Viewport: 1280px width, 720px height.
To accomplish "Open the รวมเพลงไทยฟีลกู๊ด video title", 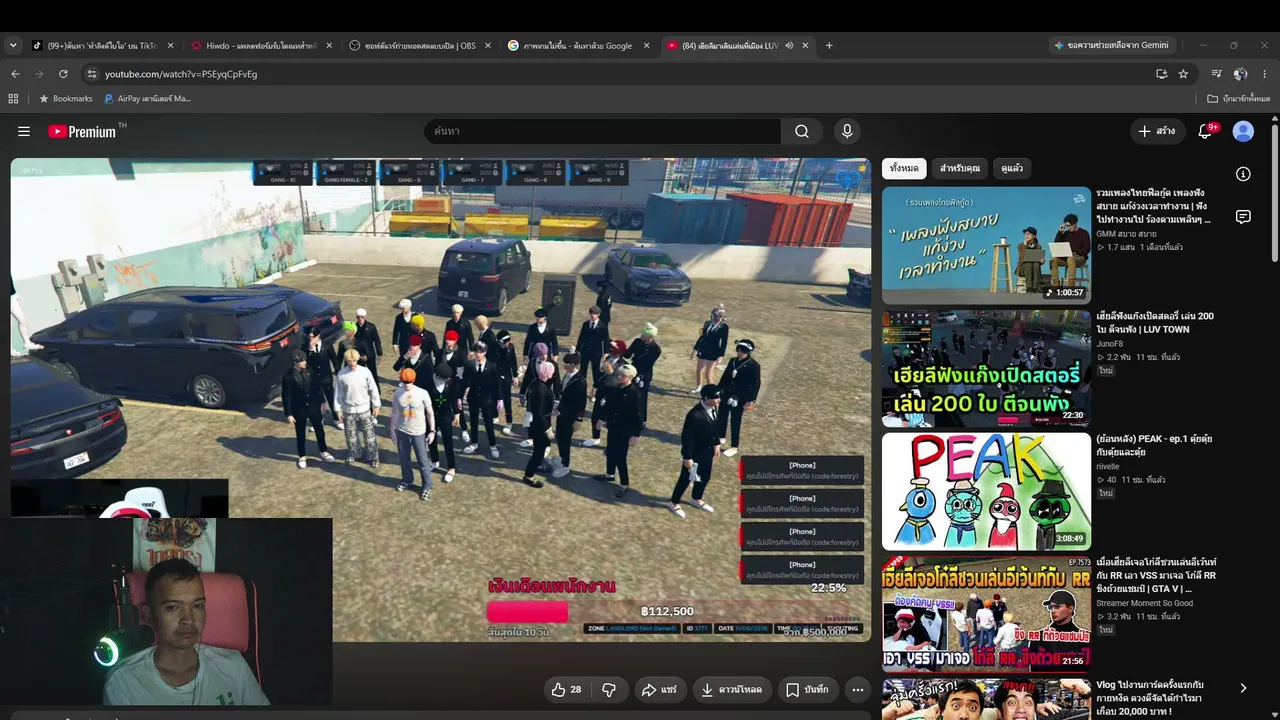I will [1154, 205].
